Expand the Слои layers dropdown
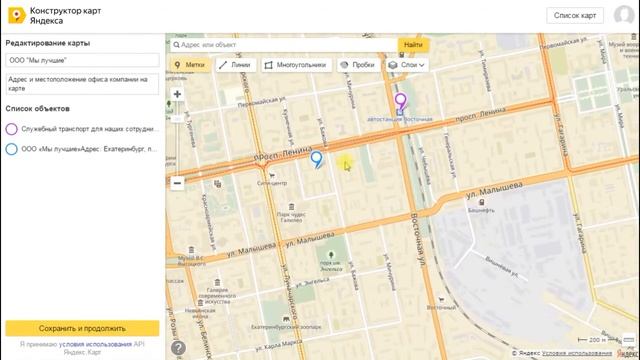Image resolution: width=640 pixels, height=360 pixels. (407, 65)
